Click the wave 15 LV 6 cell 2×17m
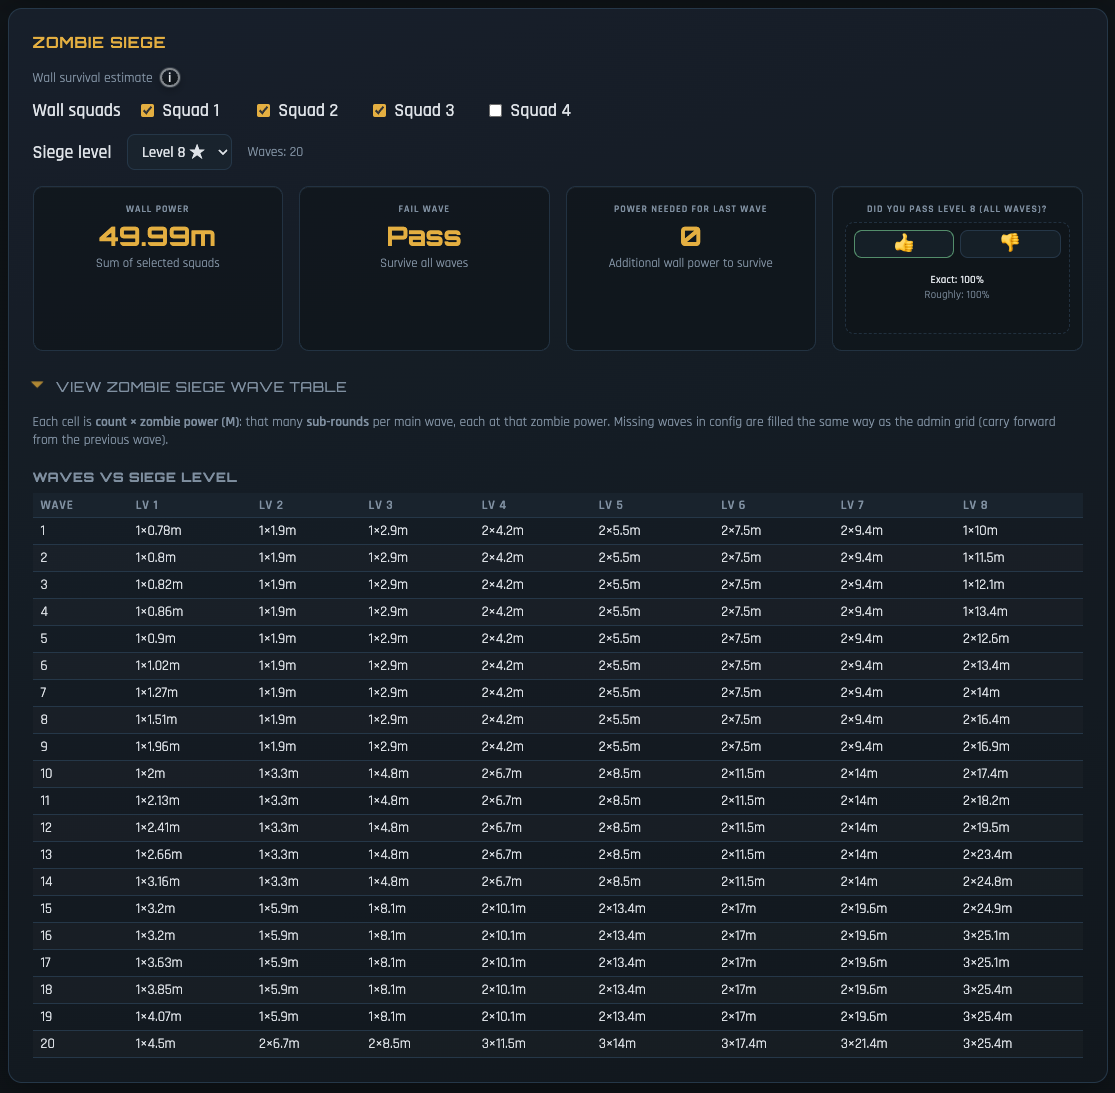This screenshot has height=1093, width=1115. tap(738, 909)
